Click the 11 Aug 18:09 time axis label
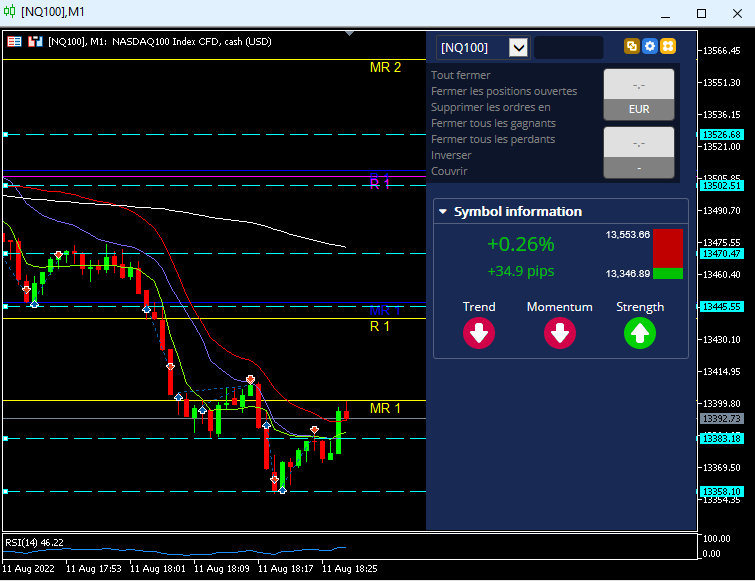 221,568
